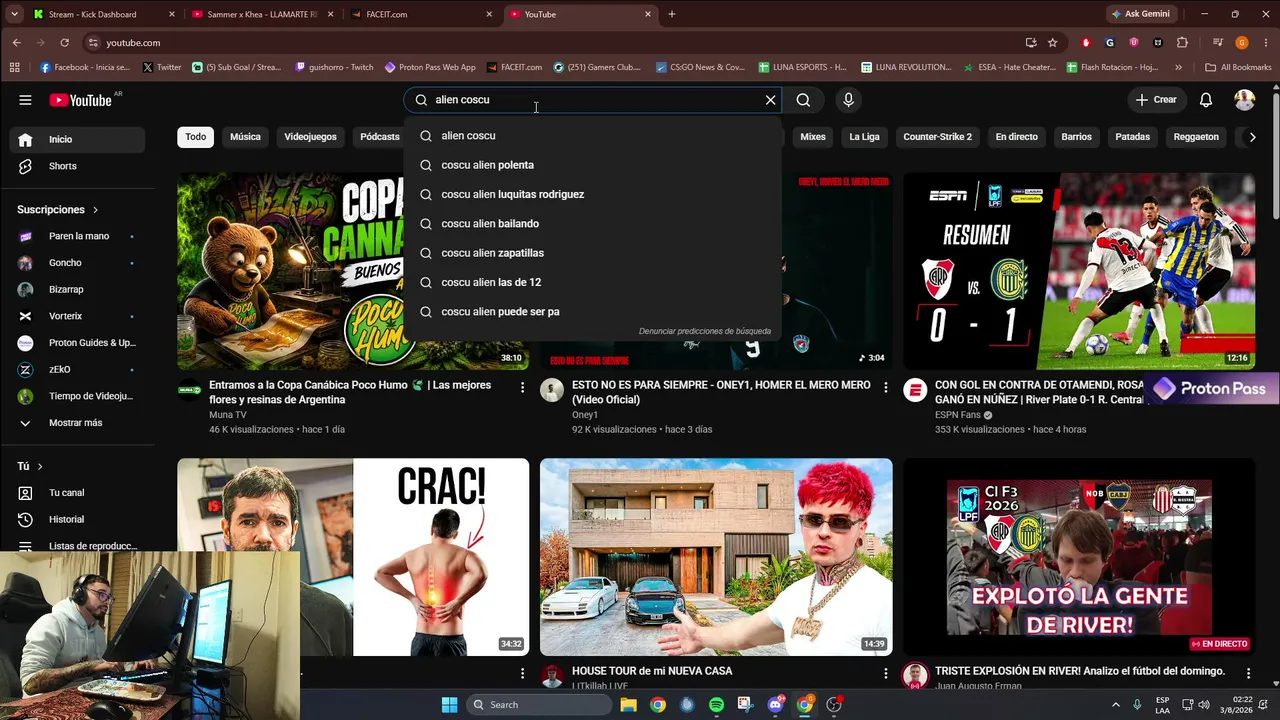Open the Windows Start menu
This screenshot has height=720, width=1280.
pos(449,705)
